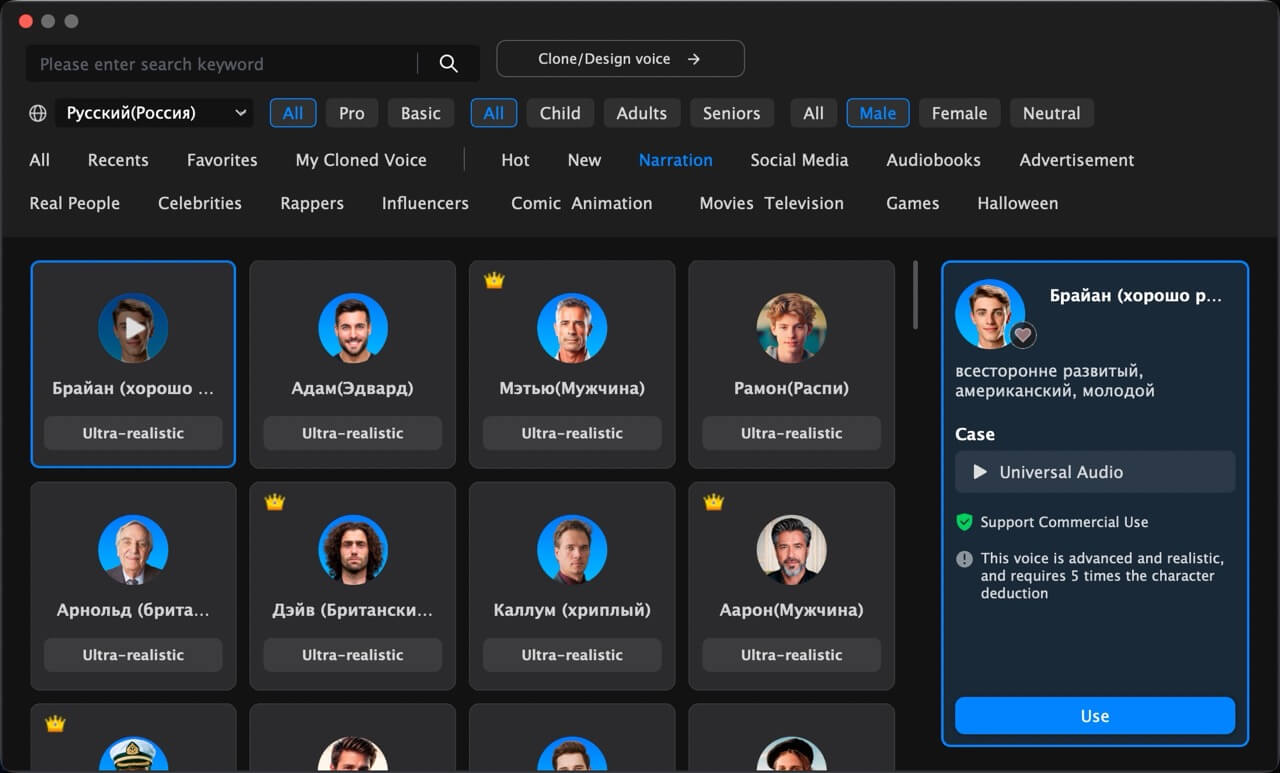The height and width of the screenshot is (773, 1280).
Task: Play the Universal Audio sample
Action: pyautogui.click(x=981, y=472)
